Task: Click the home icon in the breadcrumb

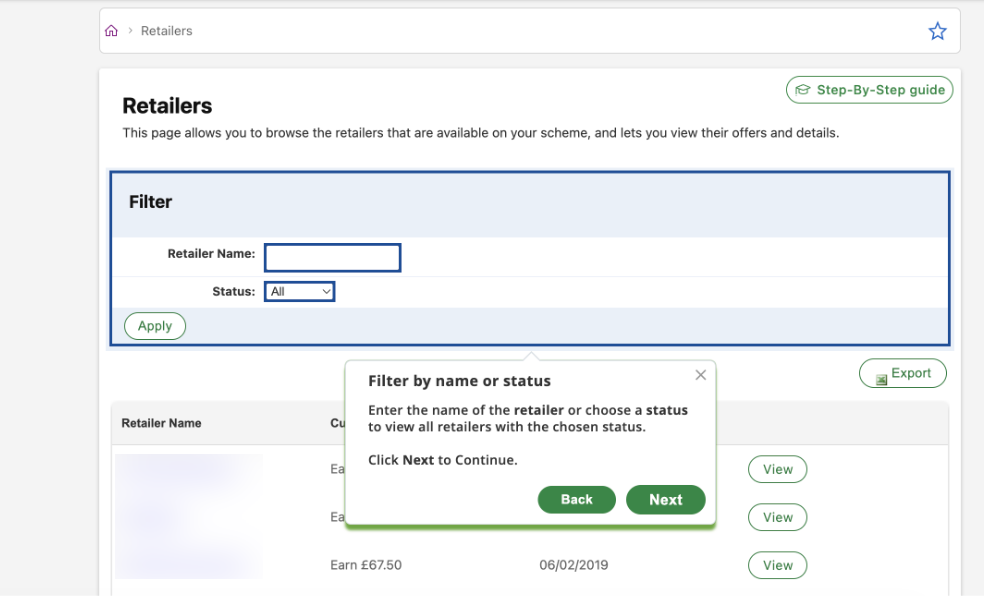Action: 111,30
